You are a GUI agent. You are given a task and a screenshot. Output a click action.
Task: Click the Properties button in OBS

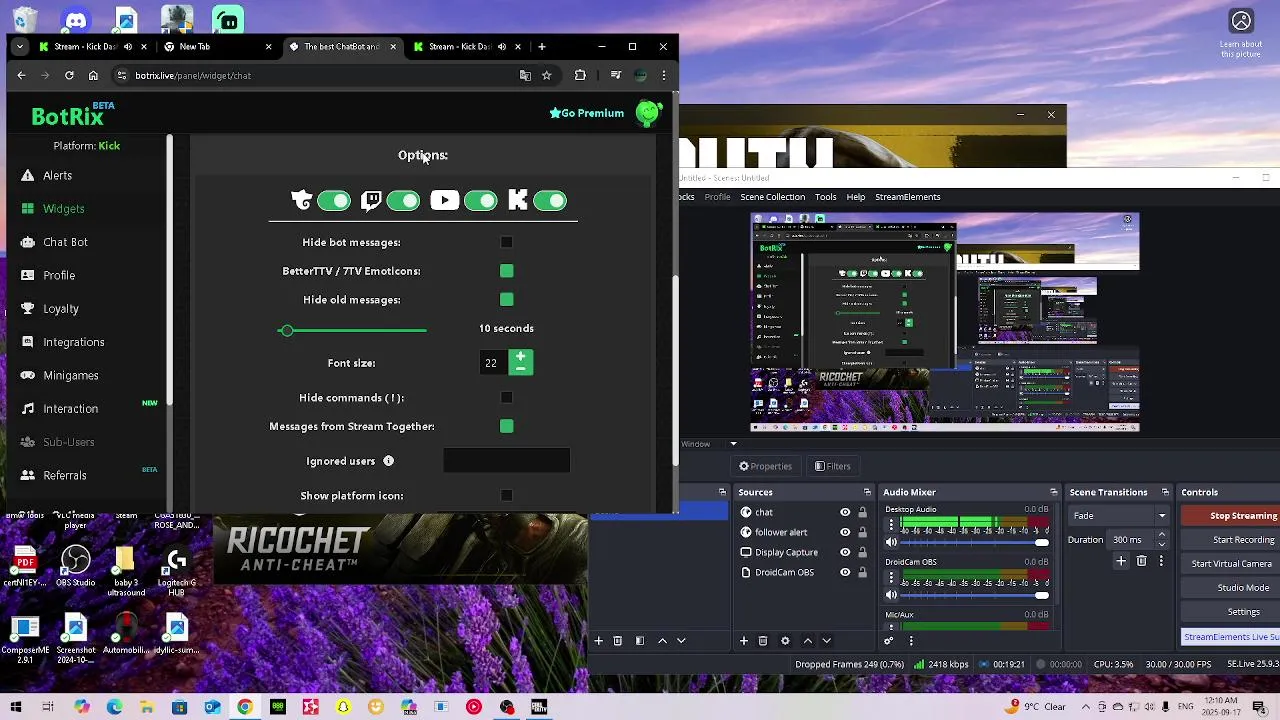tap(765, 466)
